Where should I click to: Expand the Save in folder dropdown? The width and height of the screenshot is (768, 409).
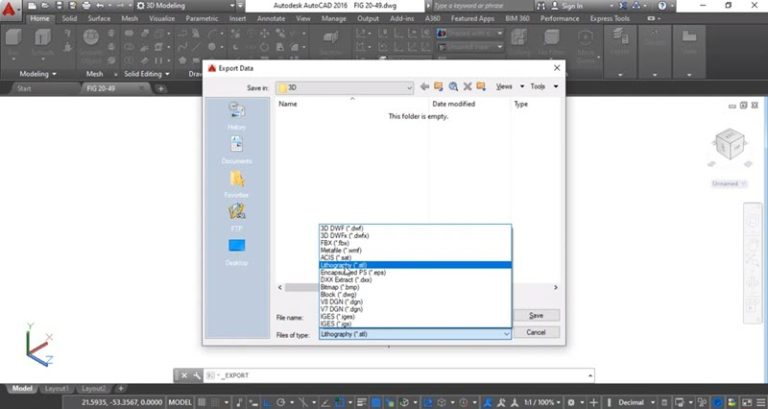(410, 88)
